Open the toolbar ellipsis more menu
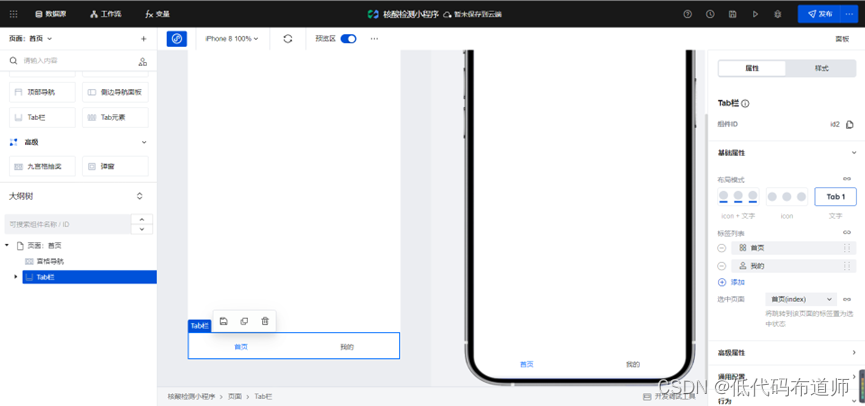 pos(375,39)
